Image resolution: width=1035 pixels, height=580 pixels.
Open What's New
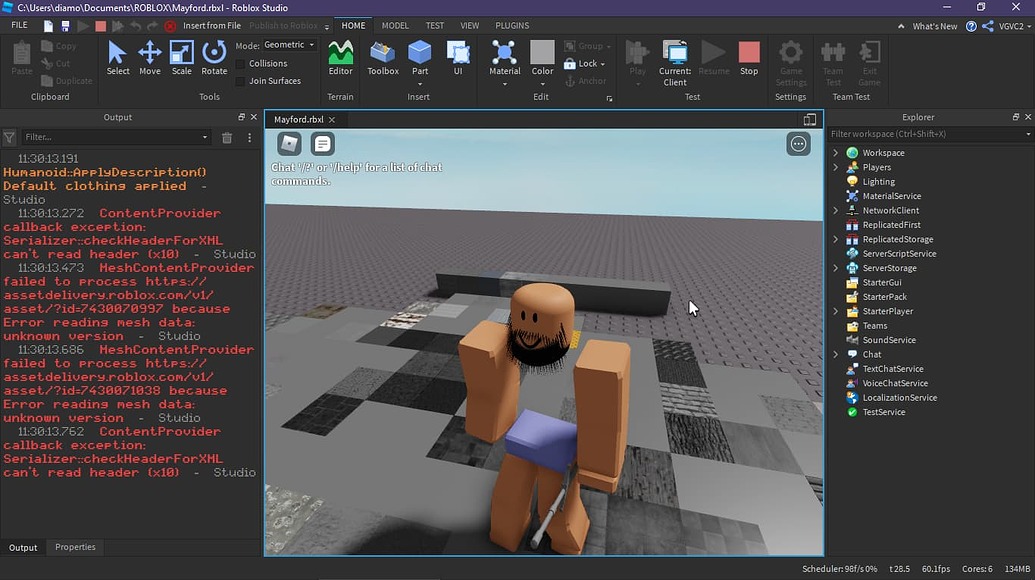[935, 26]
